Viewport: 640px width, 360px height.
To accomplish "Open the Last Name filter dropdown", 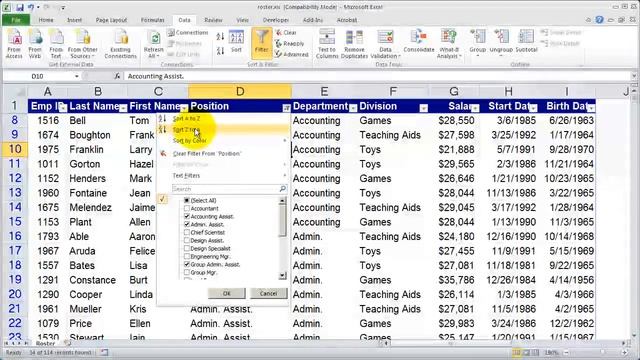I will click(123, 108).
